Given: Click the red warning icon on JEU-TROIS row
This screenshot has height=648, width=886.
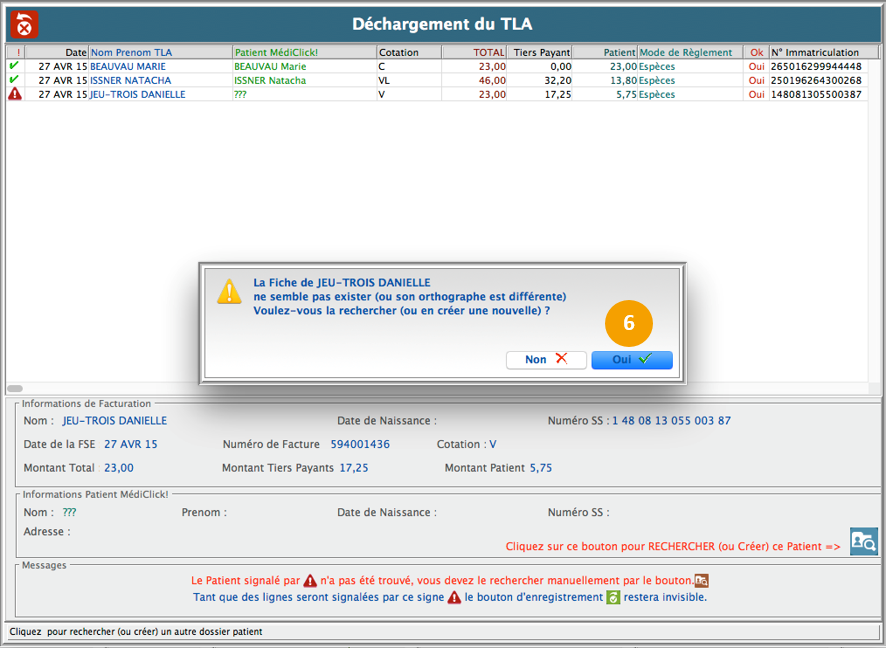Looking at the screenshot, I should 14,94.
